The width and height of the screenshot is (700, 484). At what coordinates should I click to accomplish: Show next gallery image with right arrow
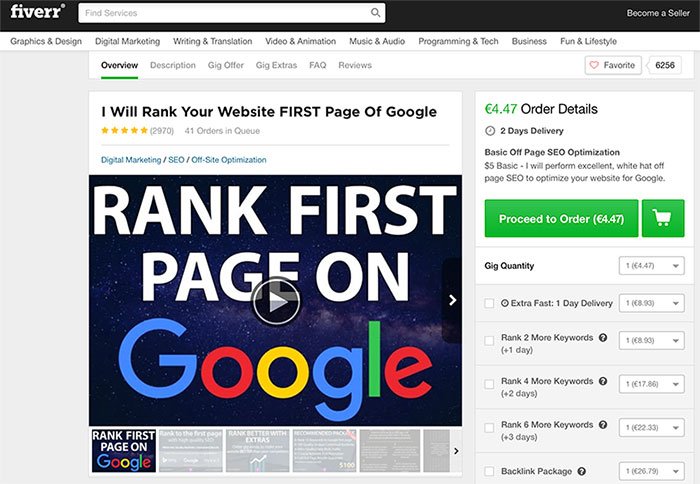pyautogui.click(x=452, y=300)
